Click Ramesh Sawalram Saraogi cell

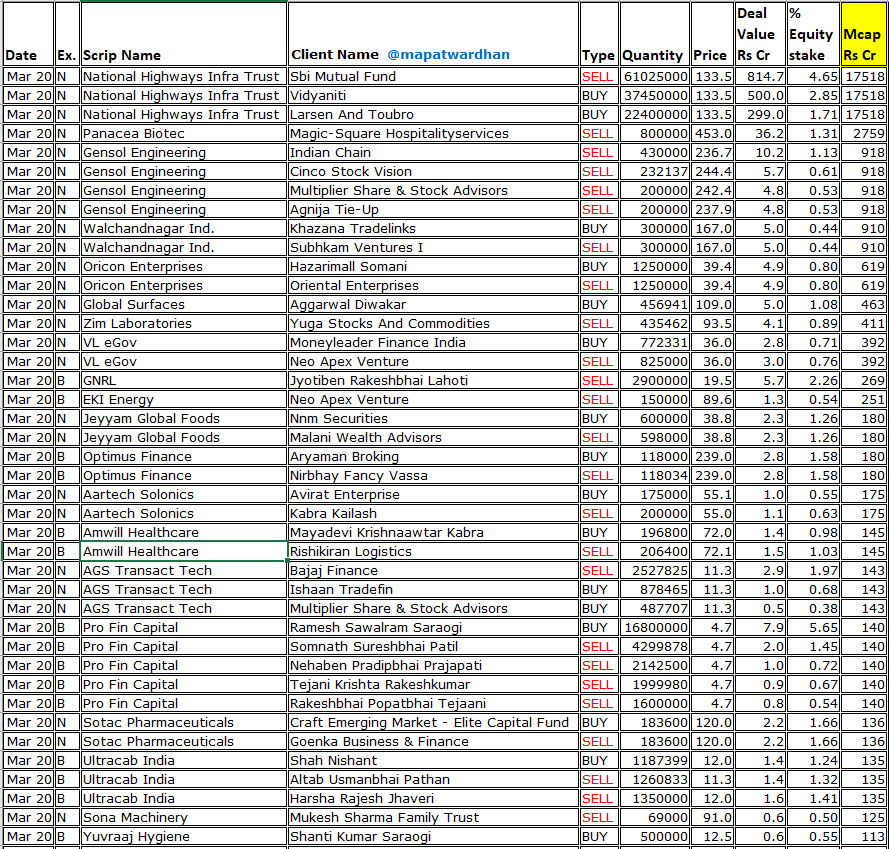click(433, 627)
